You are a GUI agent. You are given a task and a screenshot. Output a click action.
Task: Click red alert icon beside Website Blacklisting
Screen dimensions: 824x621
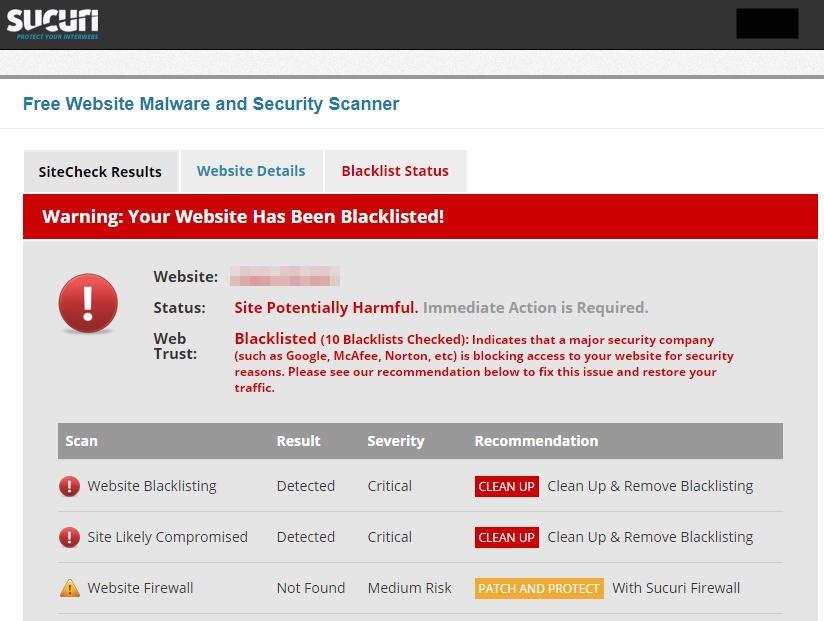click(69, 486)
